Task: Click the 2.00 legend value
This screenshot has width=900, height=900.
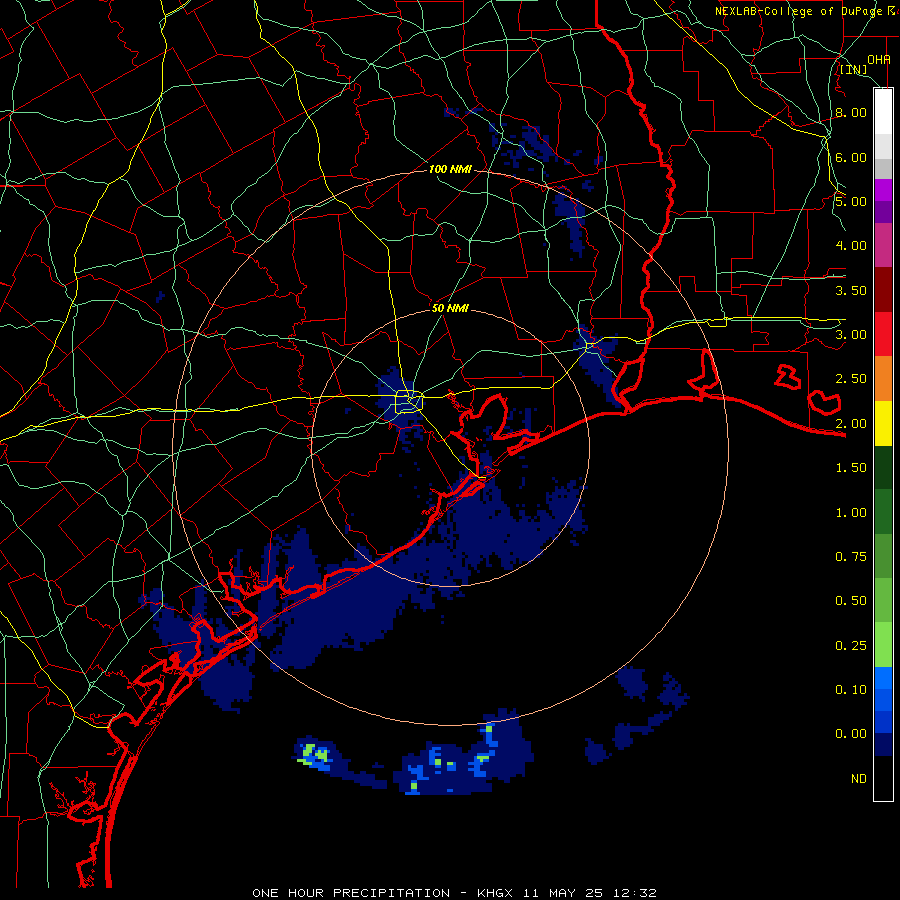Action: pos(851,424)
